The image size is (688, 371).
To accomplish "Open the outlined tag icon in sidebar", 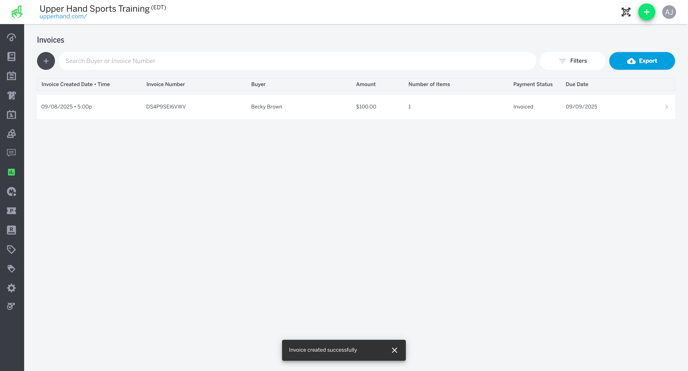I will 11,250.
